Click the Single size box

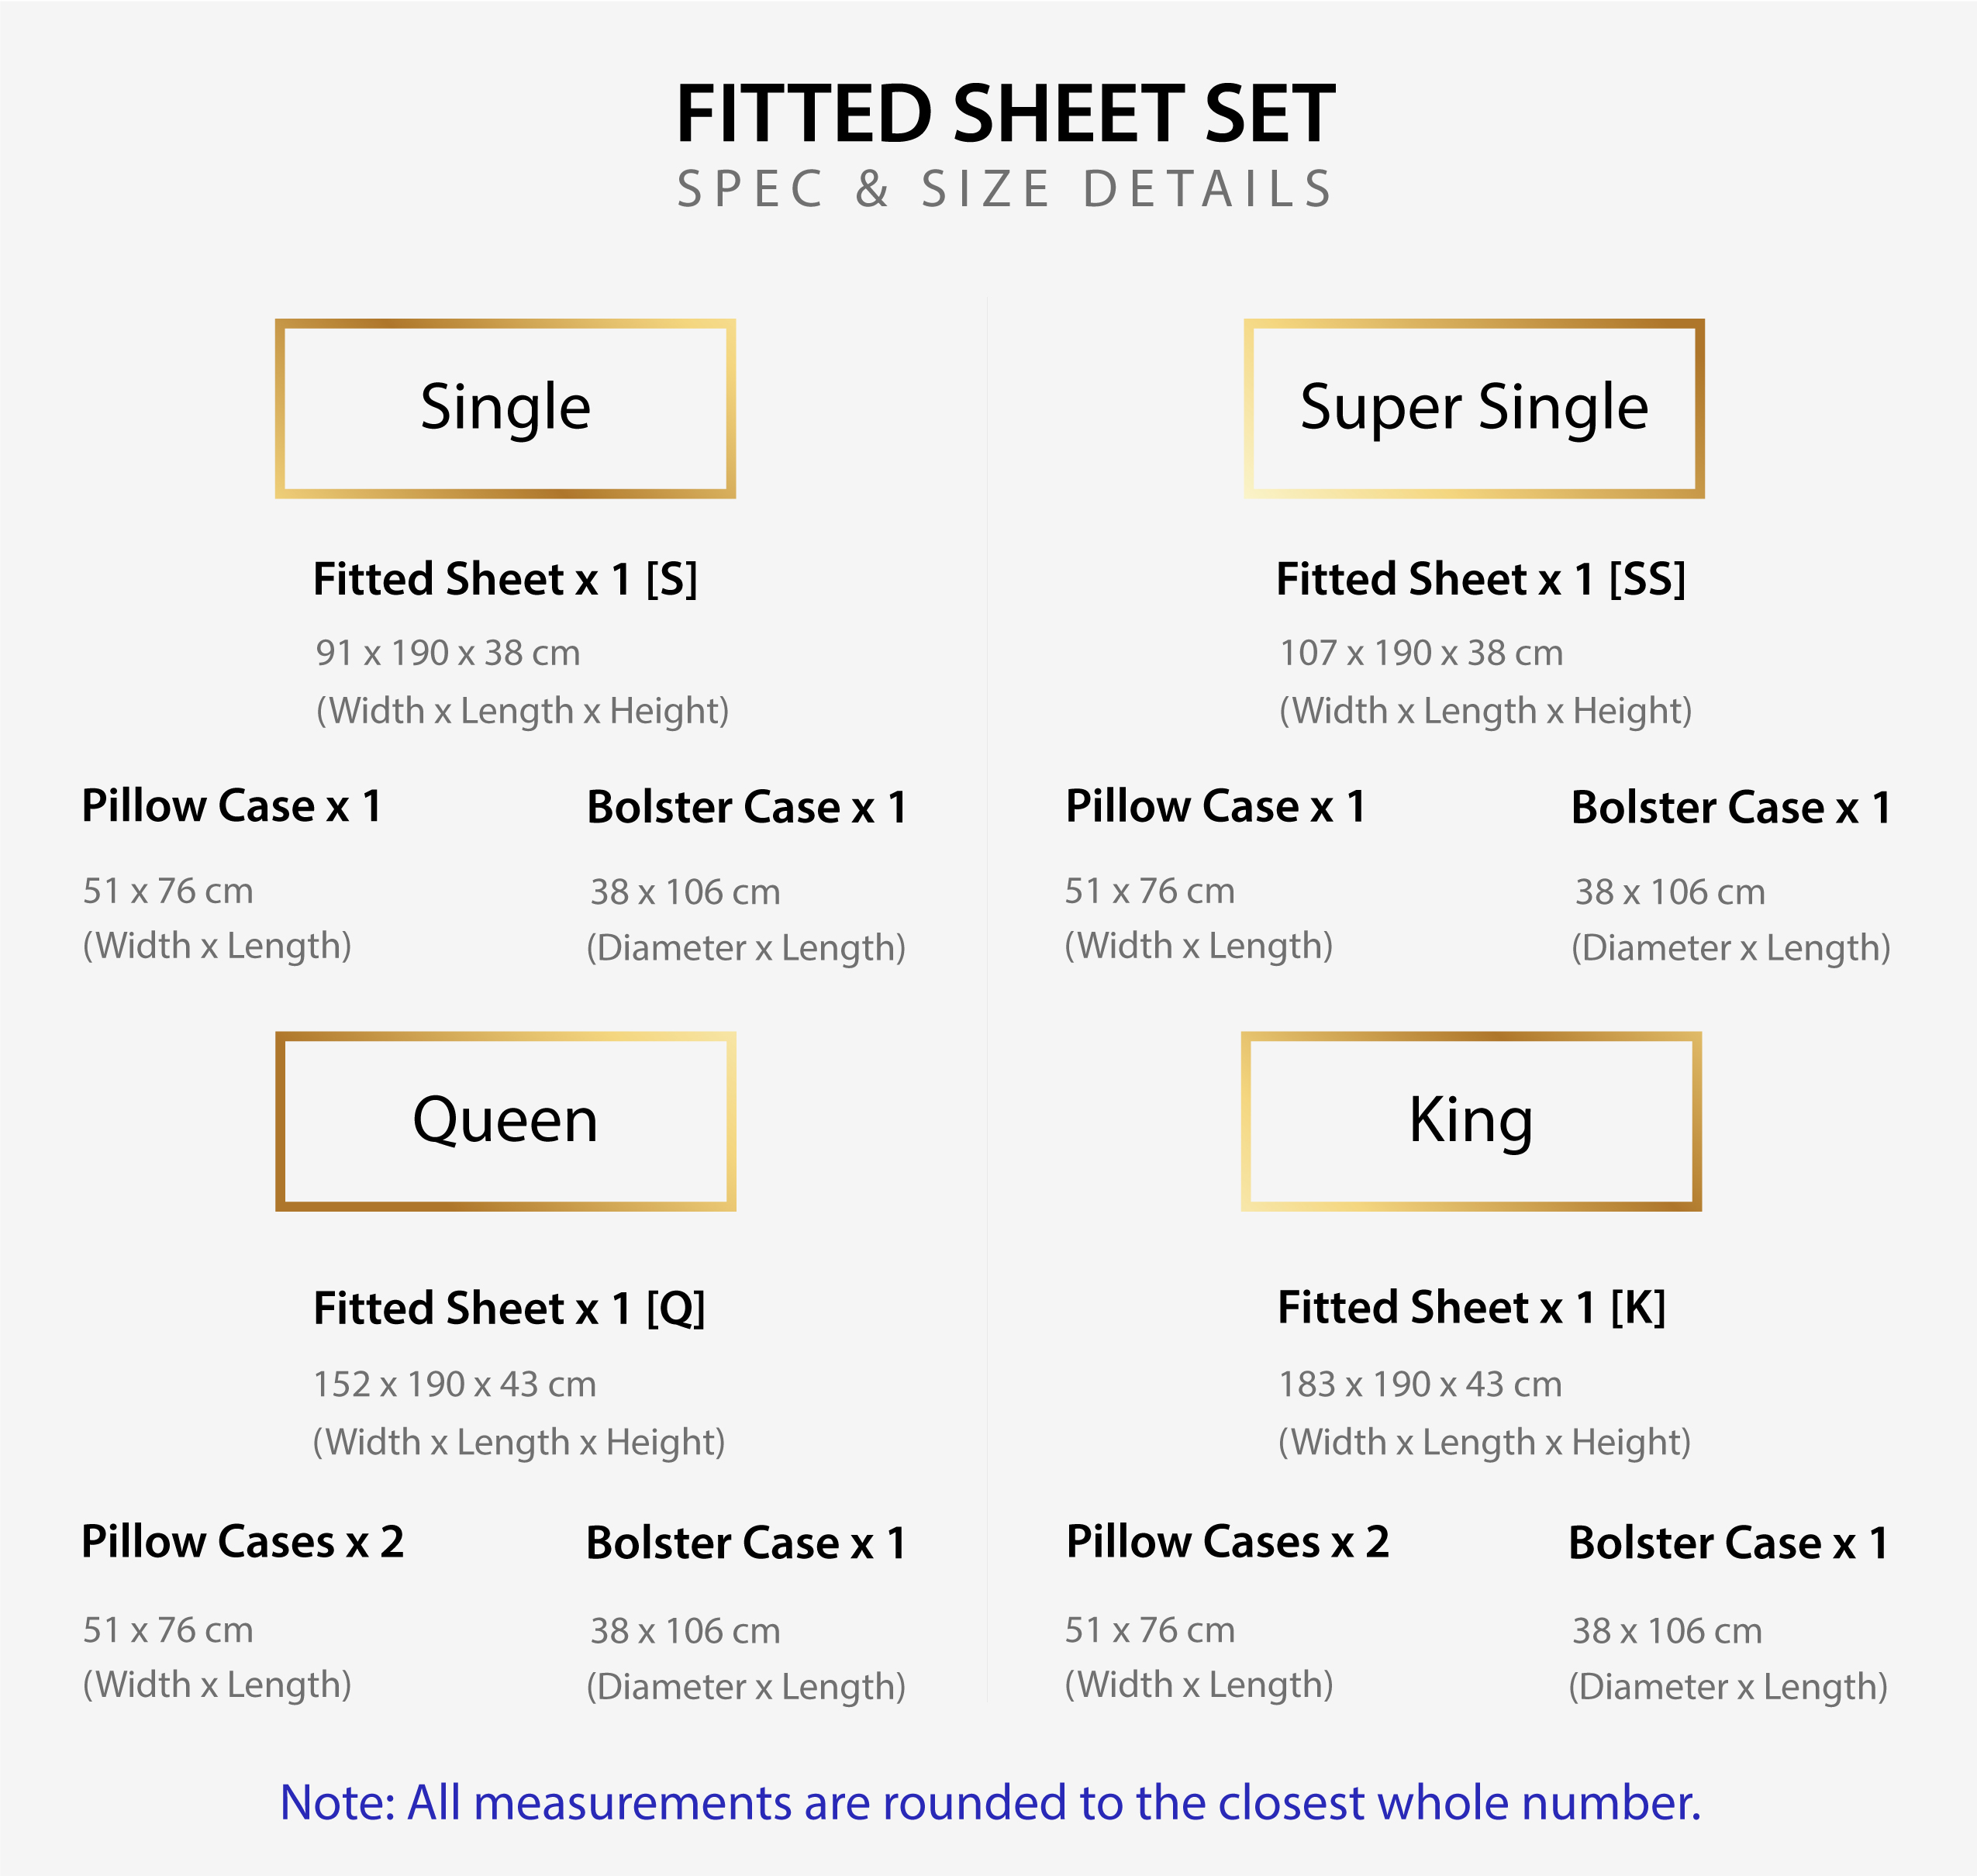point(505,408)
